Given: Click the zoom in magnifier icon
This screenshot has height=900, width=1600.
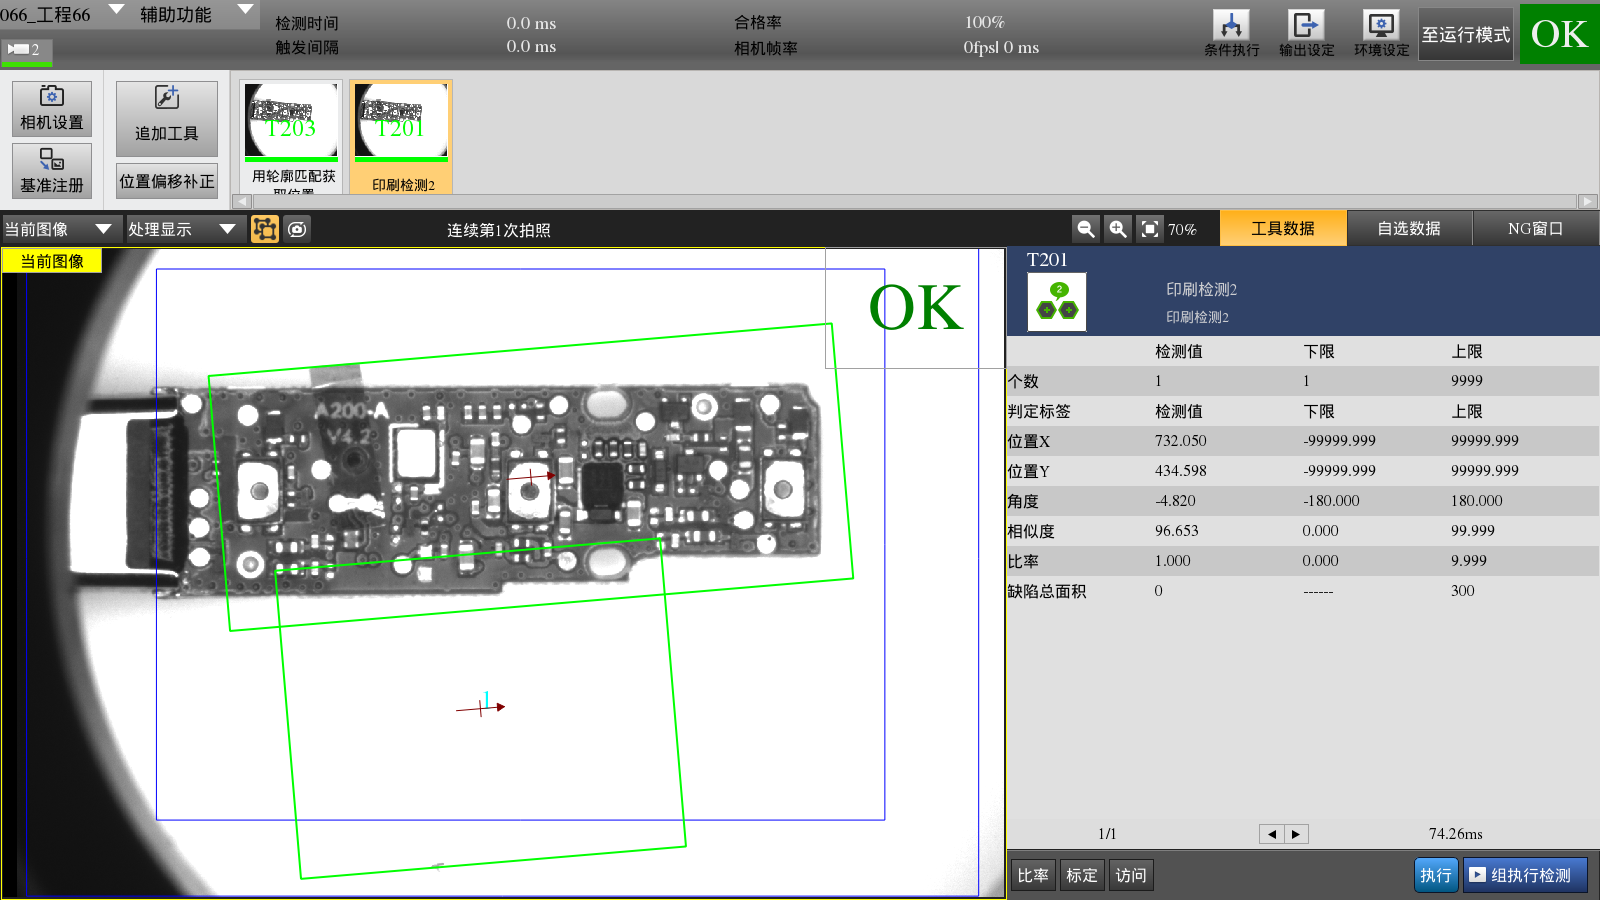Looking at the screenshot, I should pyautogui.click(x=1118, y=229).
